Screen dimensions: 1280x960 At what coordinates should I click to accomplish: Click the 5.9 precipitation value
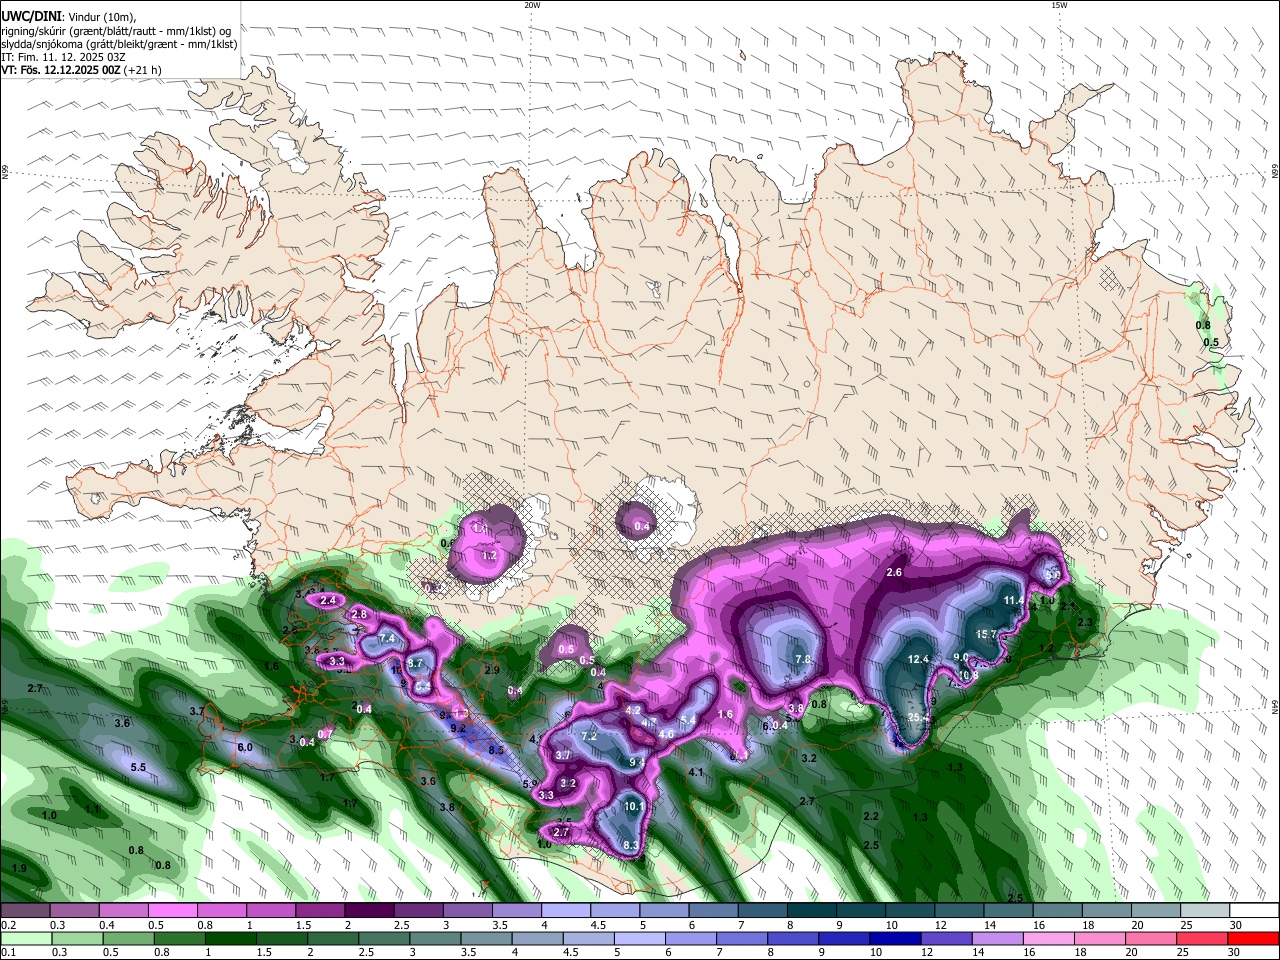tap(530, 784)
